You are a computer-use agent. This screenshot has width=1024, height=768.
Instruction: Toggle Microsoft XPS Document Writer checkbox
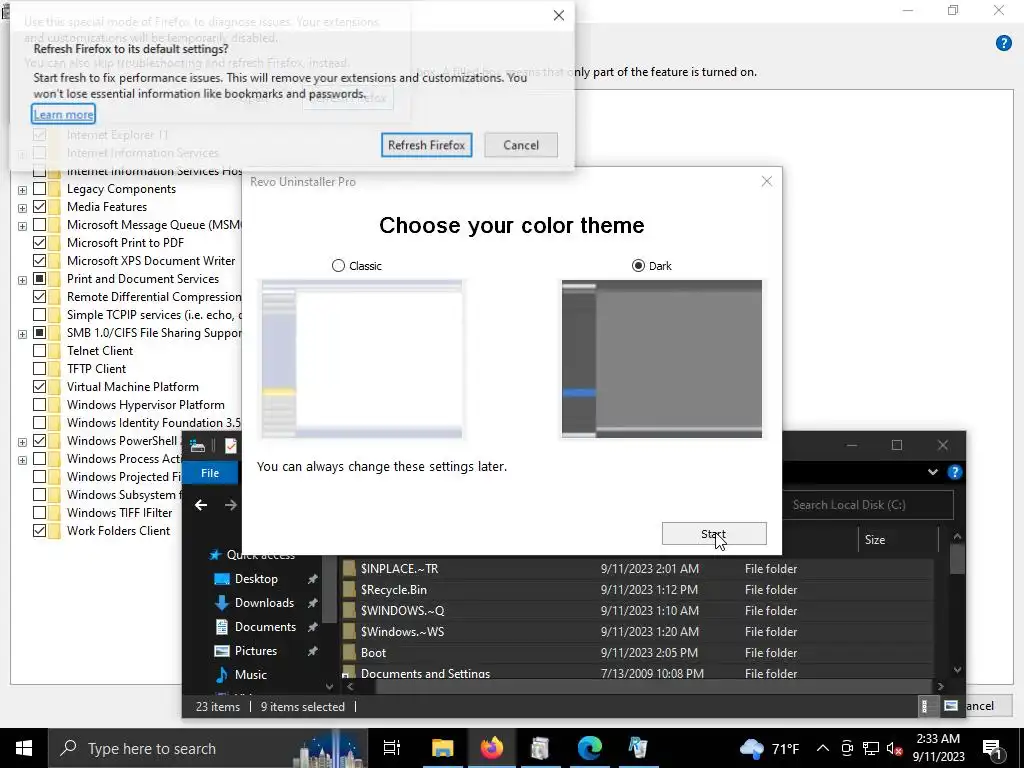pyautogui.click(x=40, y=261)
